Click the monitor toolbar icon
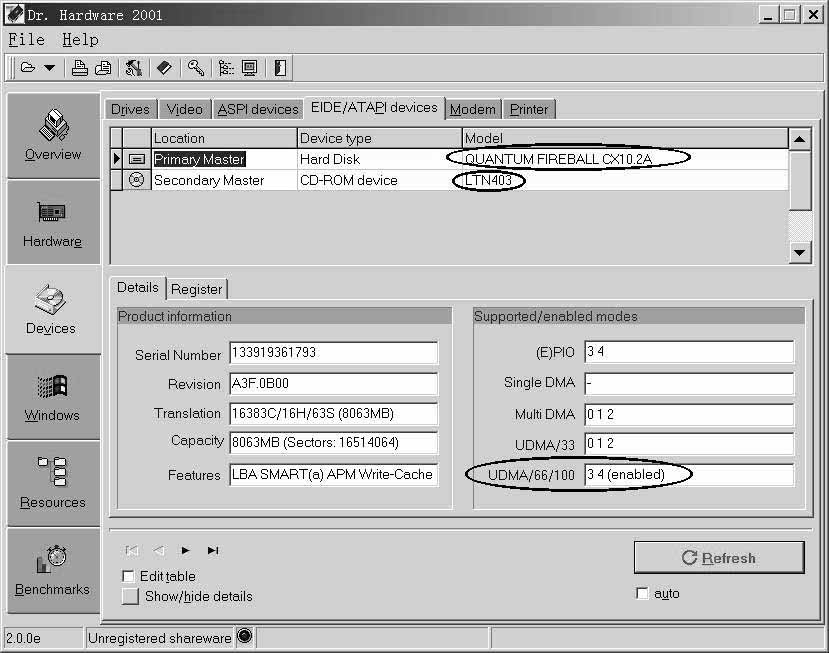This screenshot has width=829, height=653. tap(249, 68)
